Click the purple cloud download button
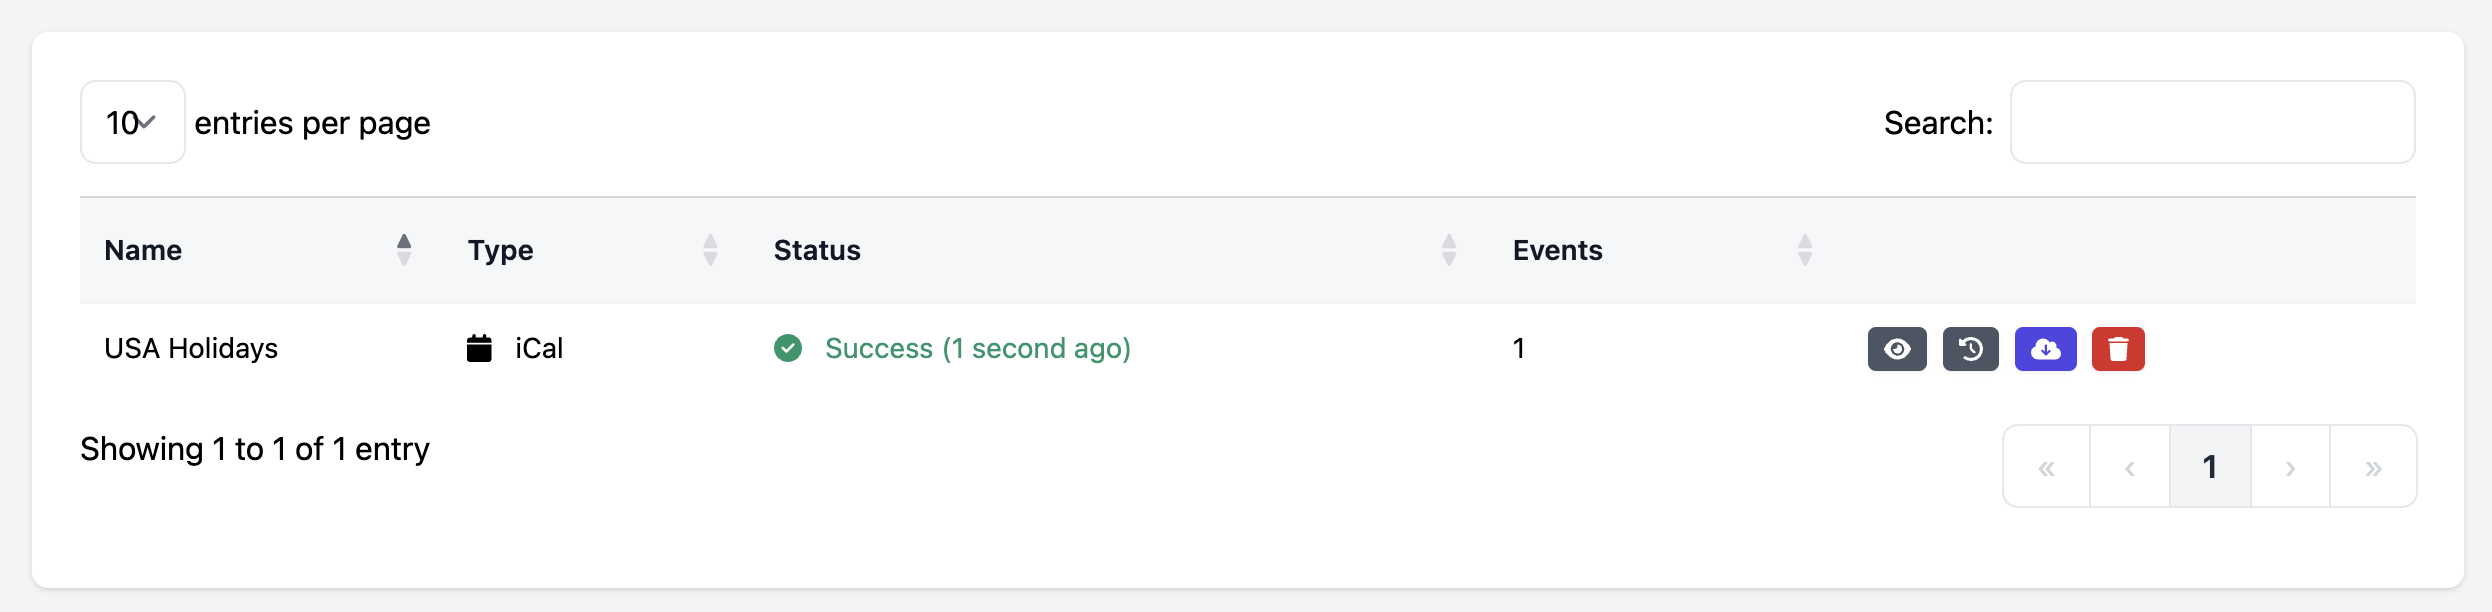This screenshot has height=612, width=2492. coord(2045,349)
